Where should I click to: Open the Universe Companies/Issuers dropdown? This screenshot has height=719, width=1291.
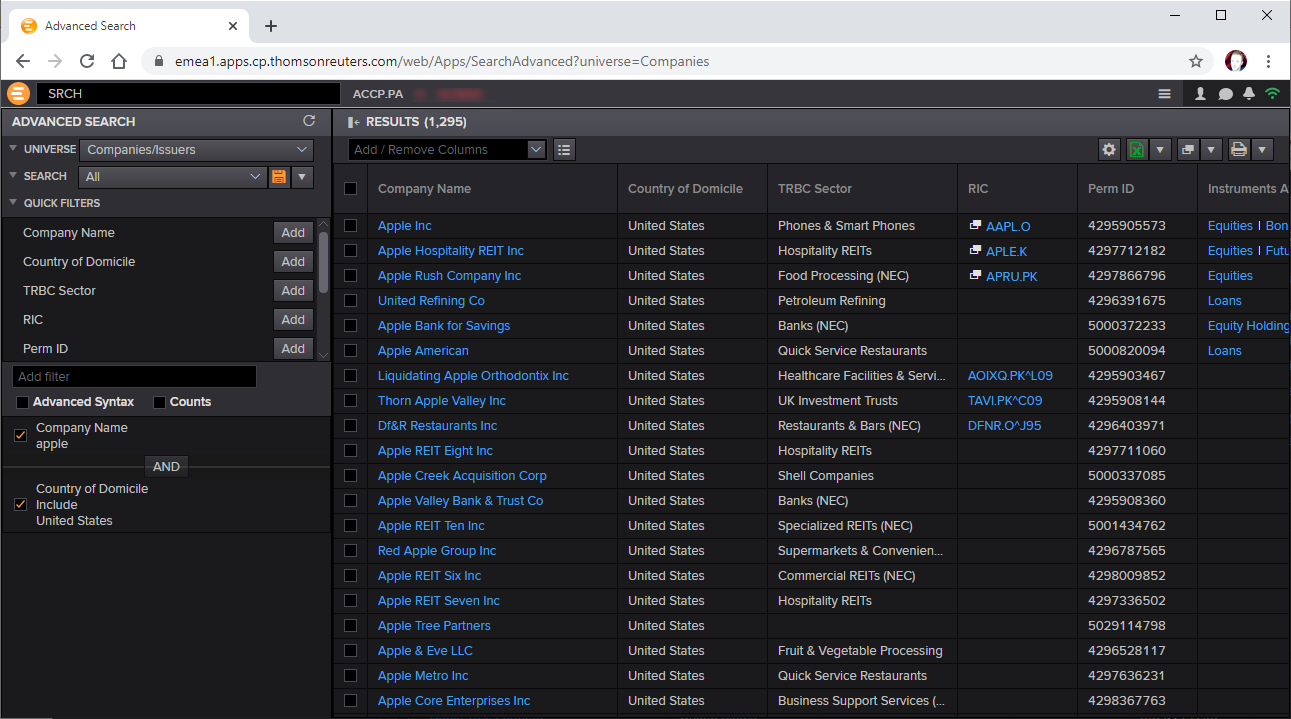tap(196, 150)
